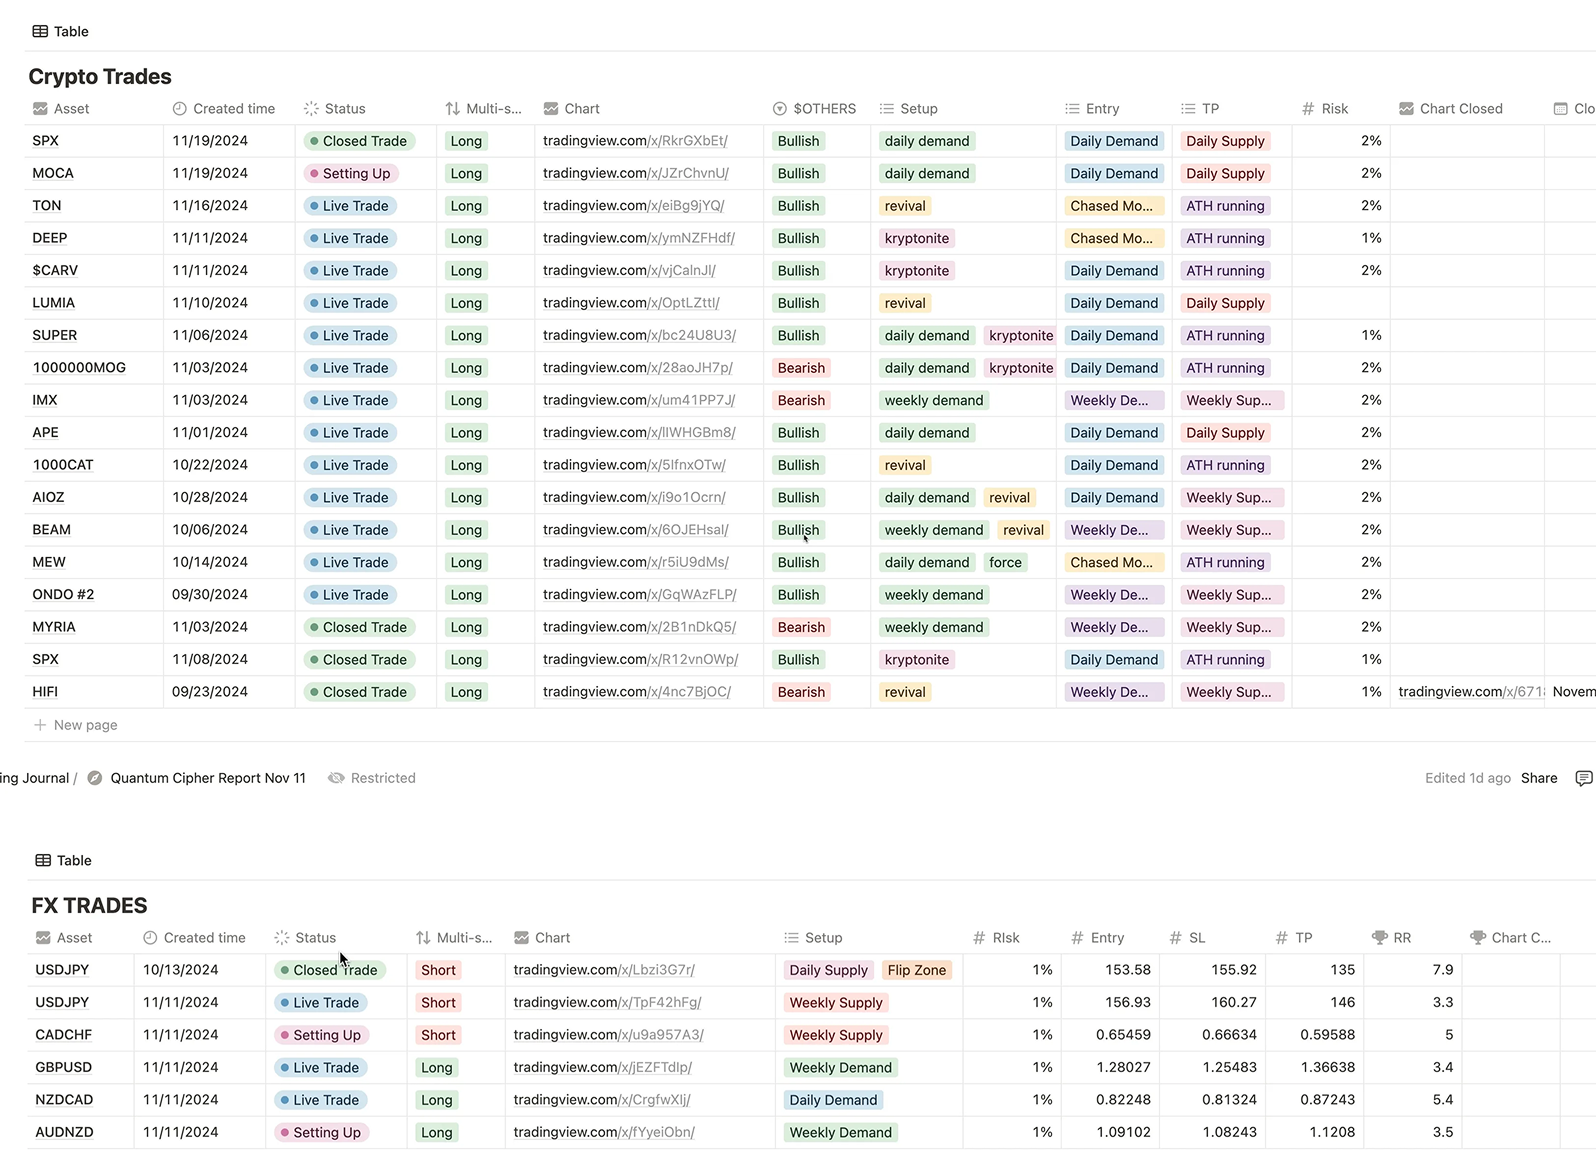Open the TradingView link for MOCA

pyautogui.click(x=636, y=173)
